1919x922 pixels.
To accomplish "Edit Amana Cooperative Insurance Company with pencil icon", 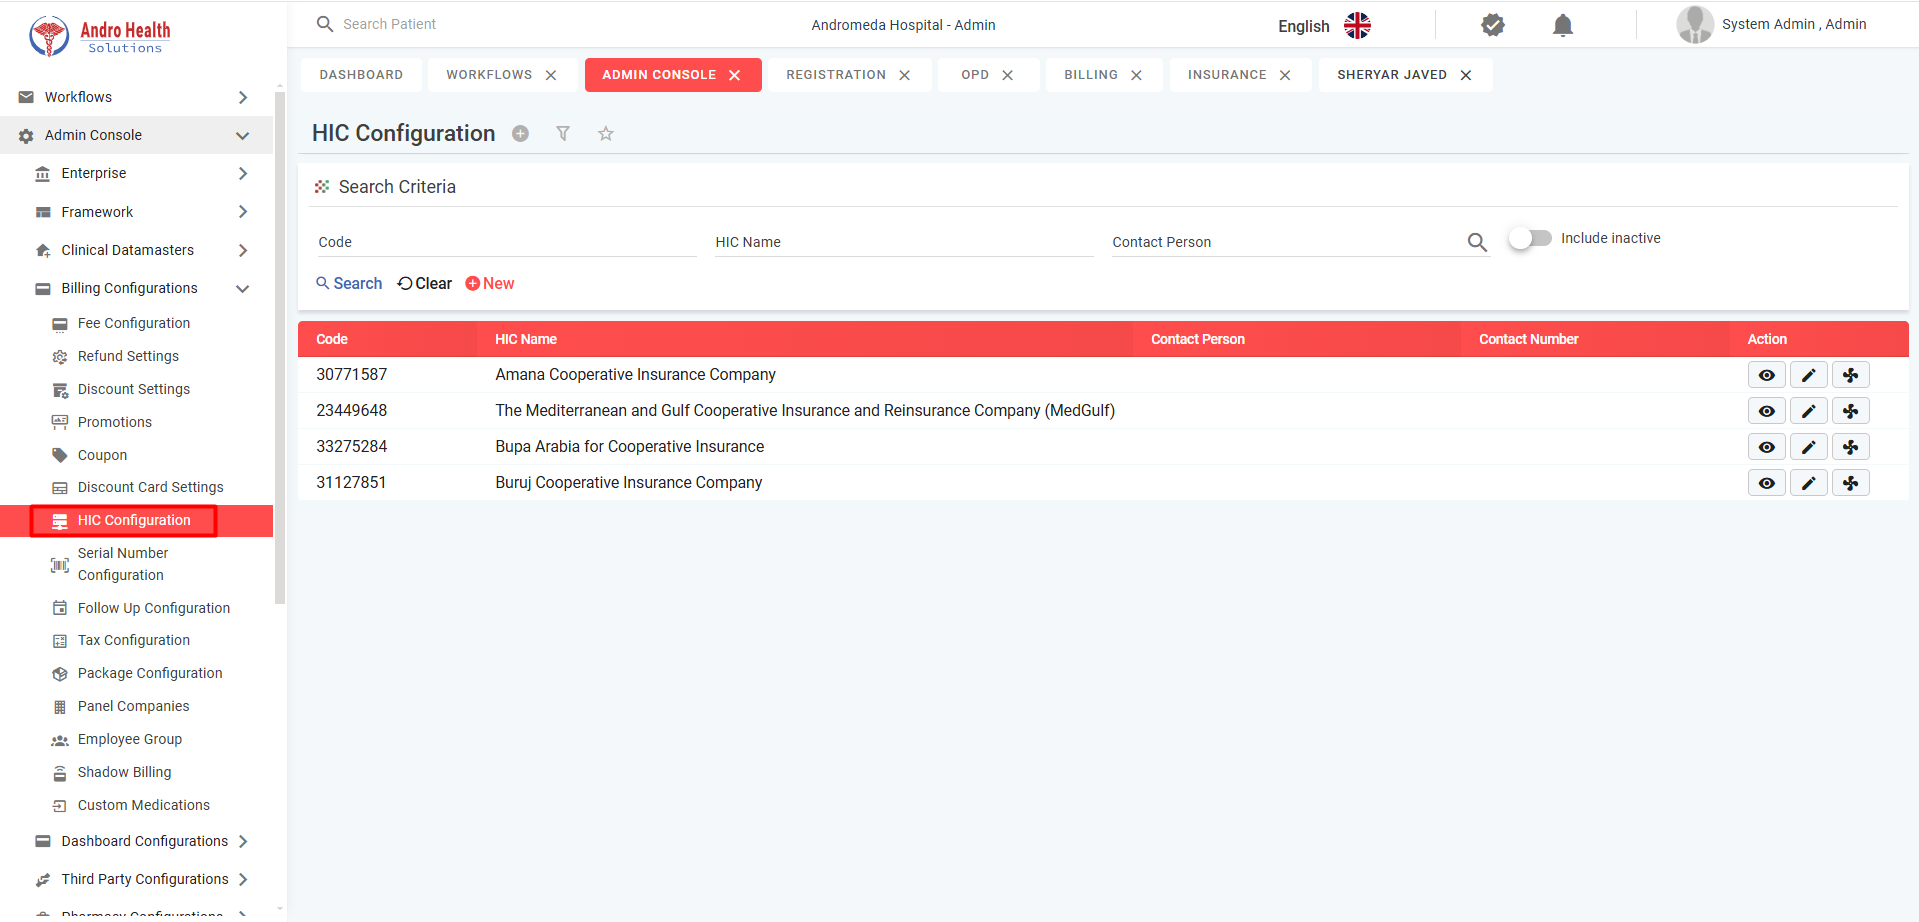I will (x=1808, y=375).
